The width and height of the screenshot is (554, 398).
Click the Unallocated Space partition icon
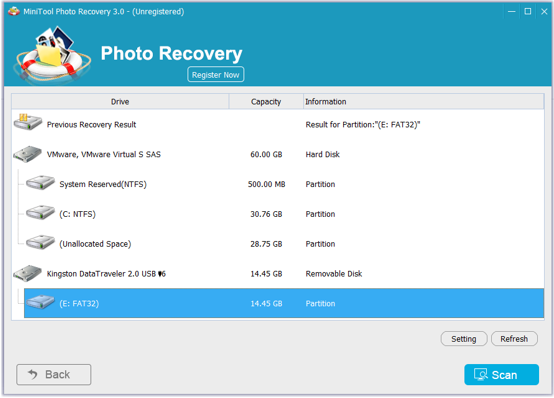tap(40, 242)
